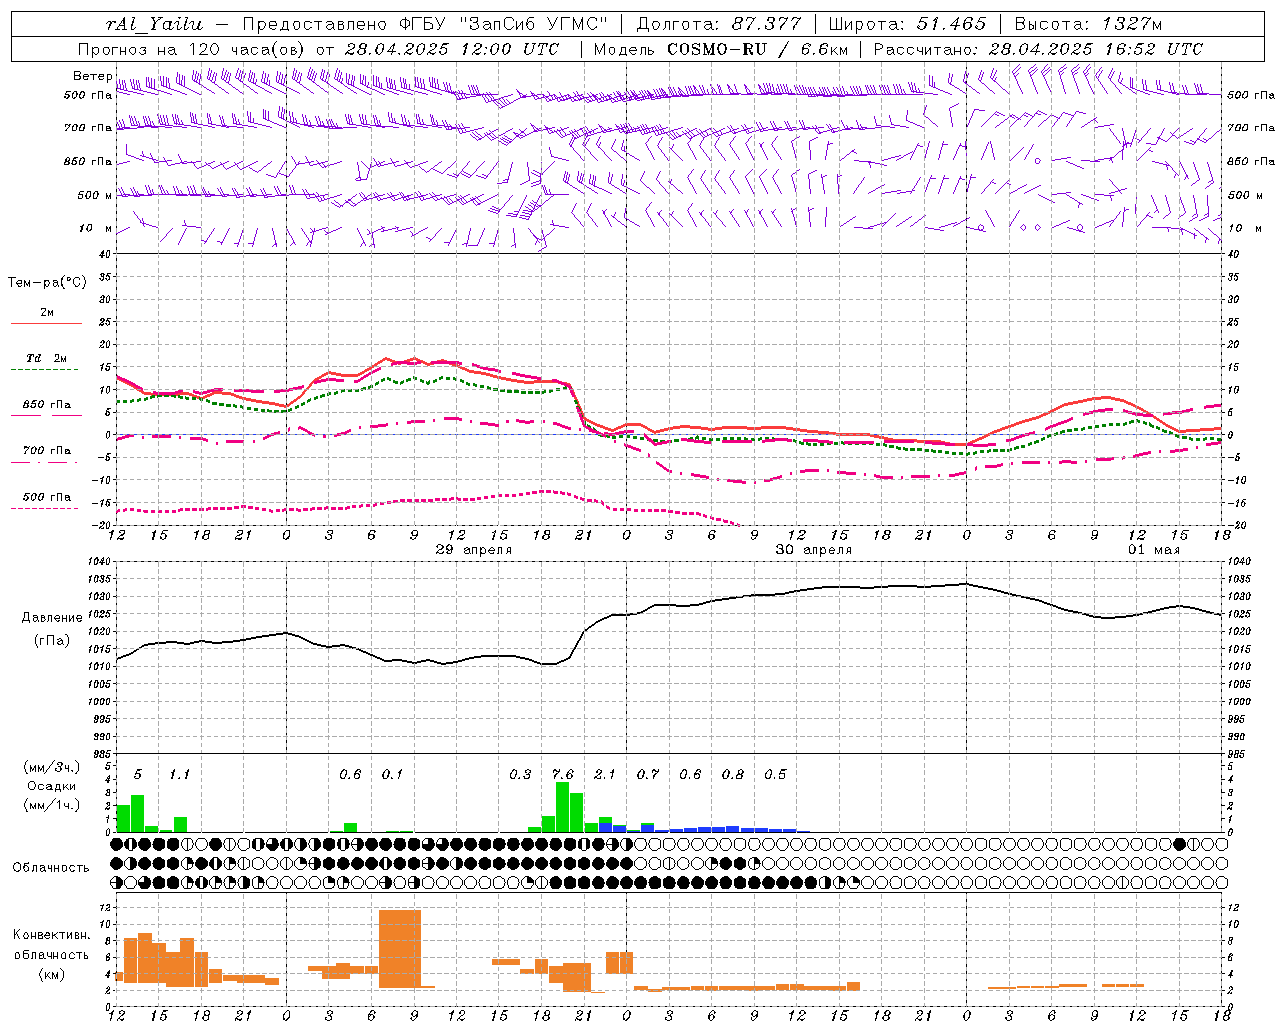
Task: Click the 0.1 precipitation total value
Action: [x=392, y=775]
